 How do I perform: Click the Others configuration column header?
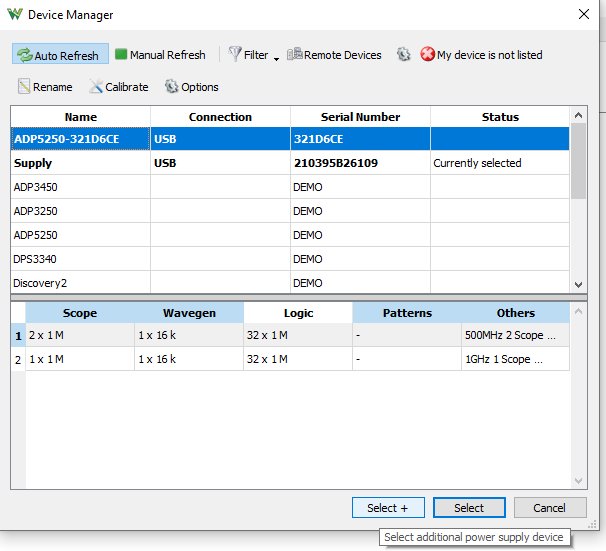[x=516, y=313]
